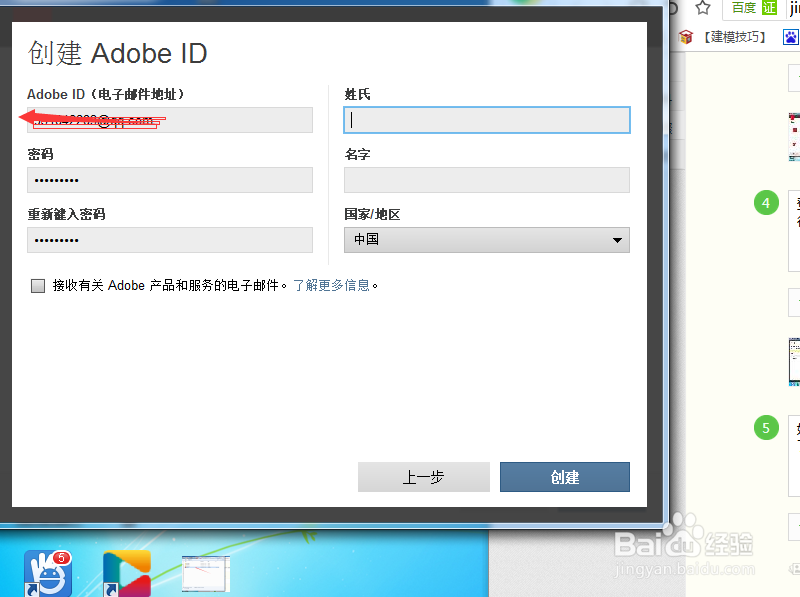Image resolution: width=800 pixels, height=597 pixels.
Task: Click the 创建 button to create ID
Action: point(565,477)
